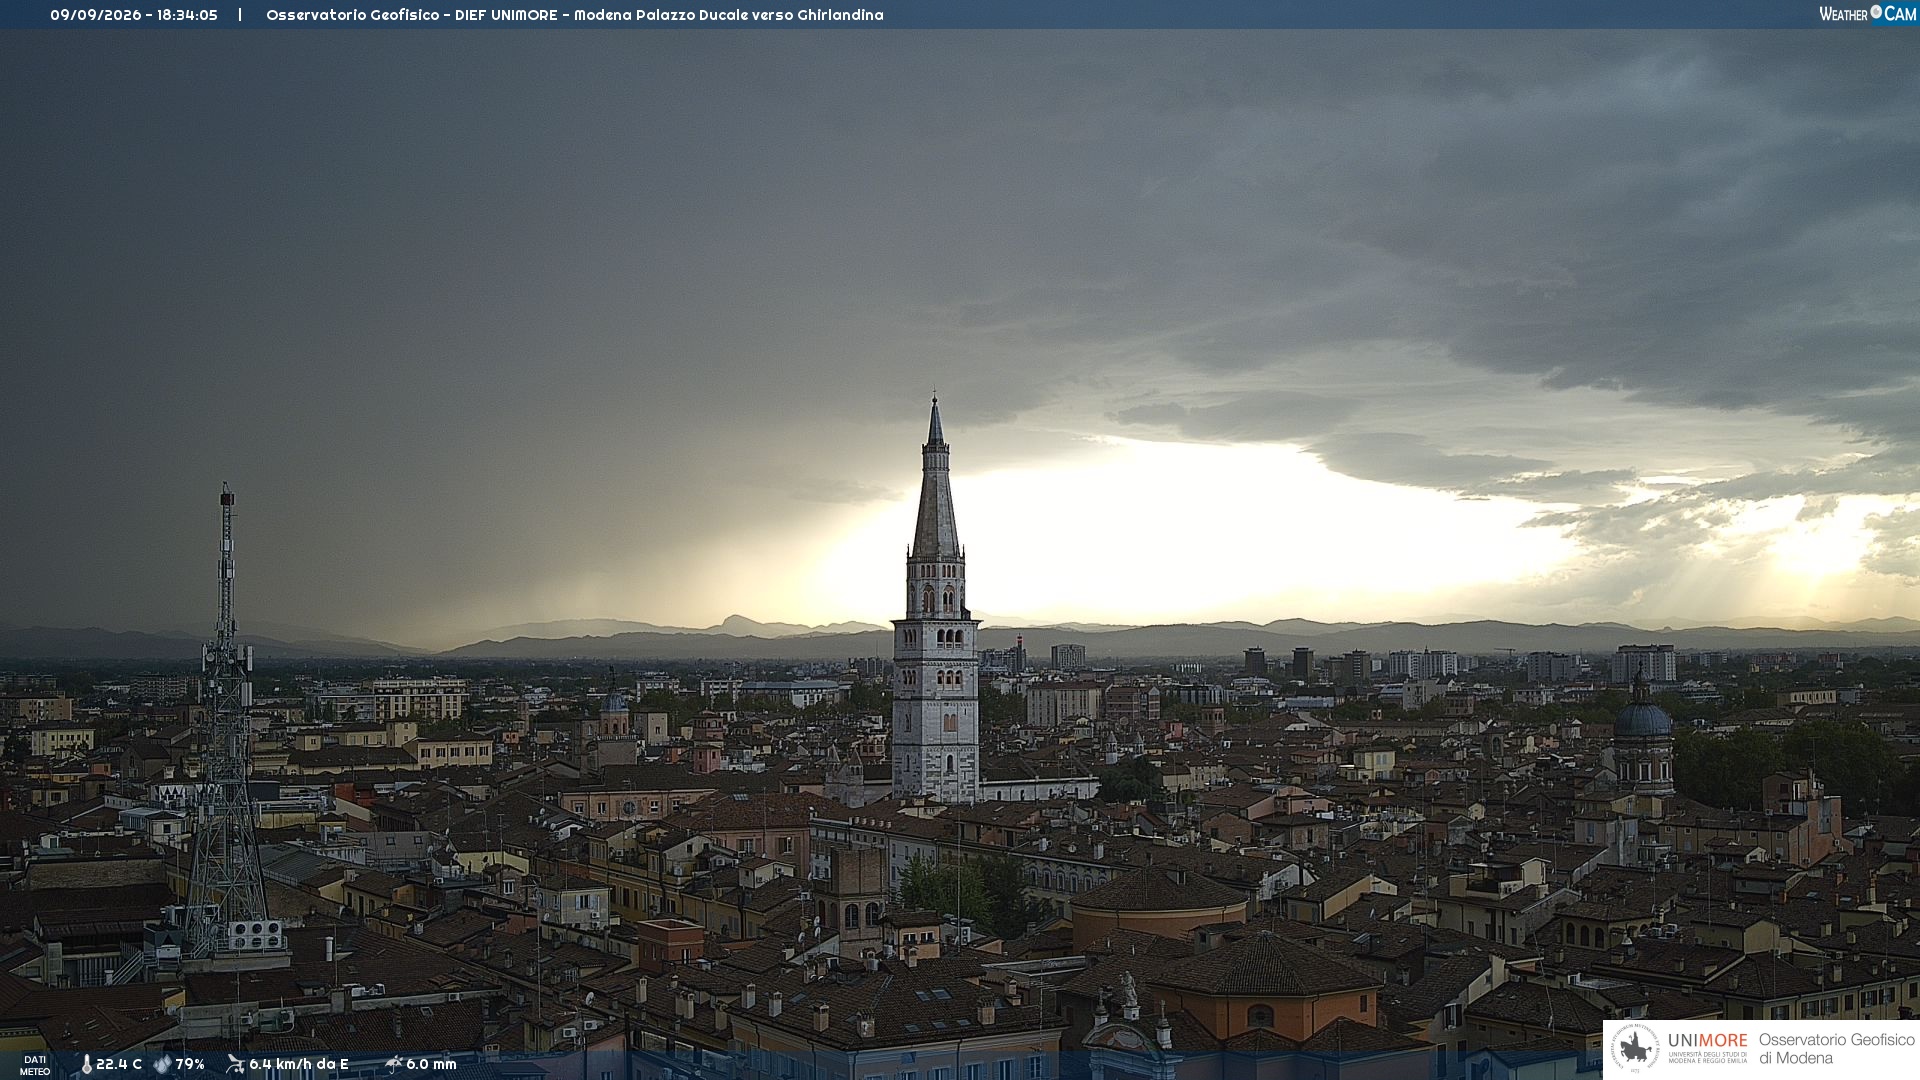
Task: Click the 6.0 mm rainfall value
Action: pyautogui.click(x=431, y=1064)
